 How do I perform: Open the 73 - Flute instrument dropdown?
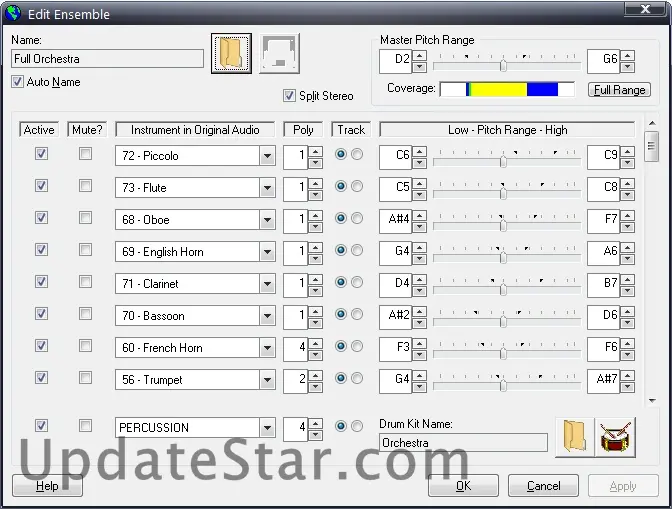267,188
